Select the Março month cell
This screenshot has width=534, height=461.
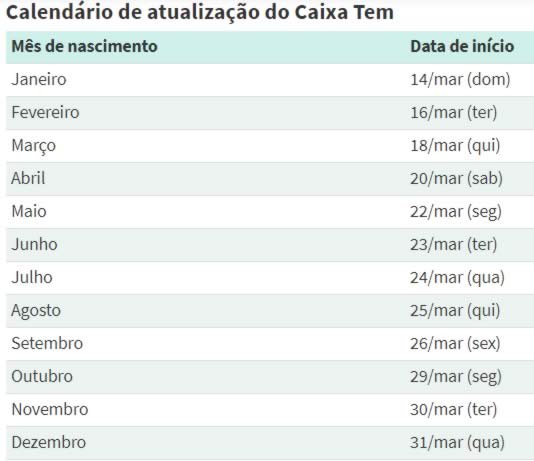[x=33, y=146]
